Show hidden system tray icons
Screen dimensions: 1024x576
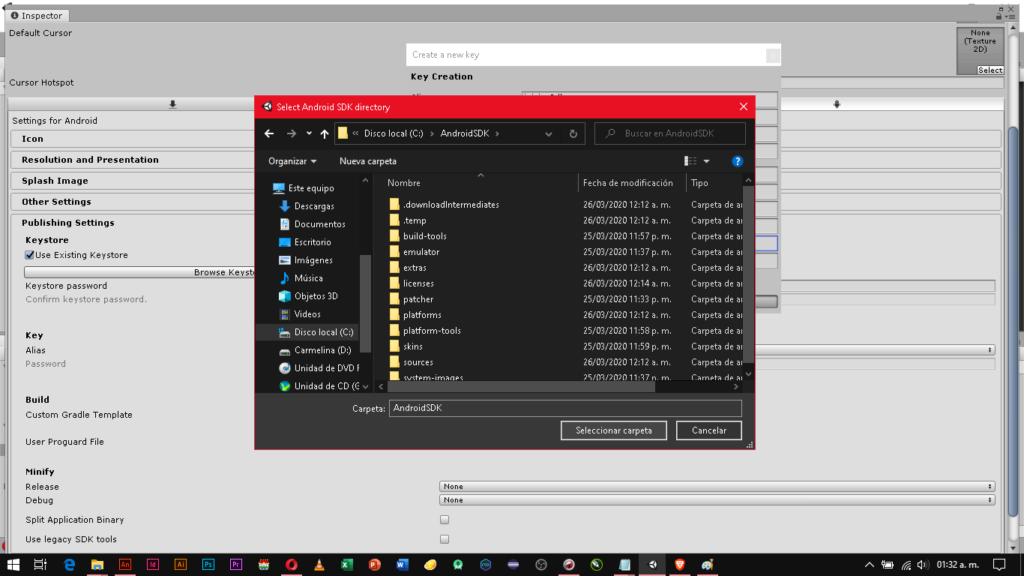click(x=869, y=565)
